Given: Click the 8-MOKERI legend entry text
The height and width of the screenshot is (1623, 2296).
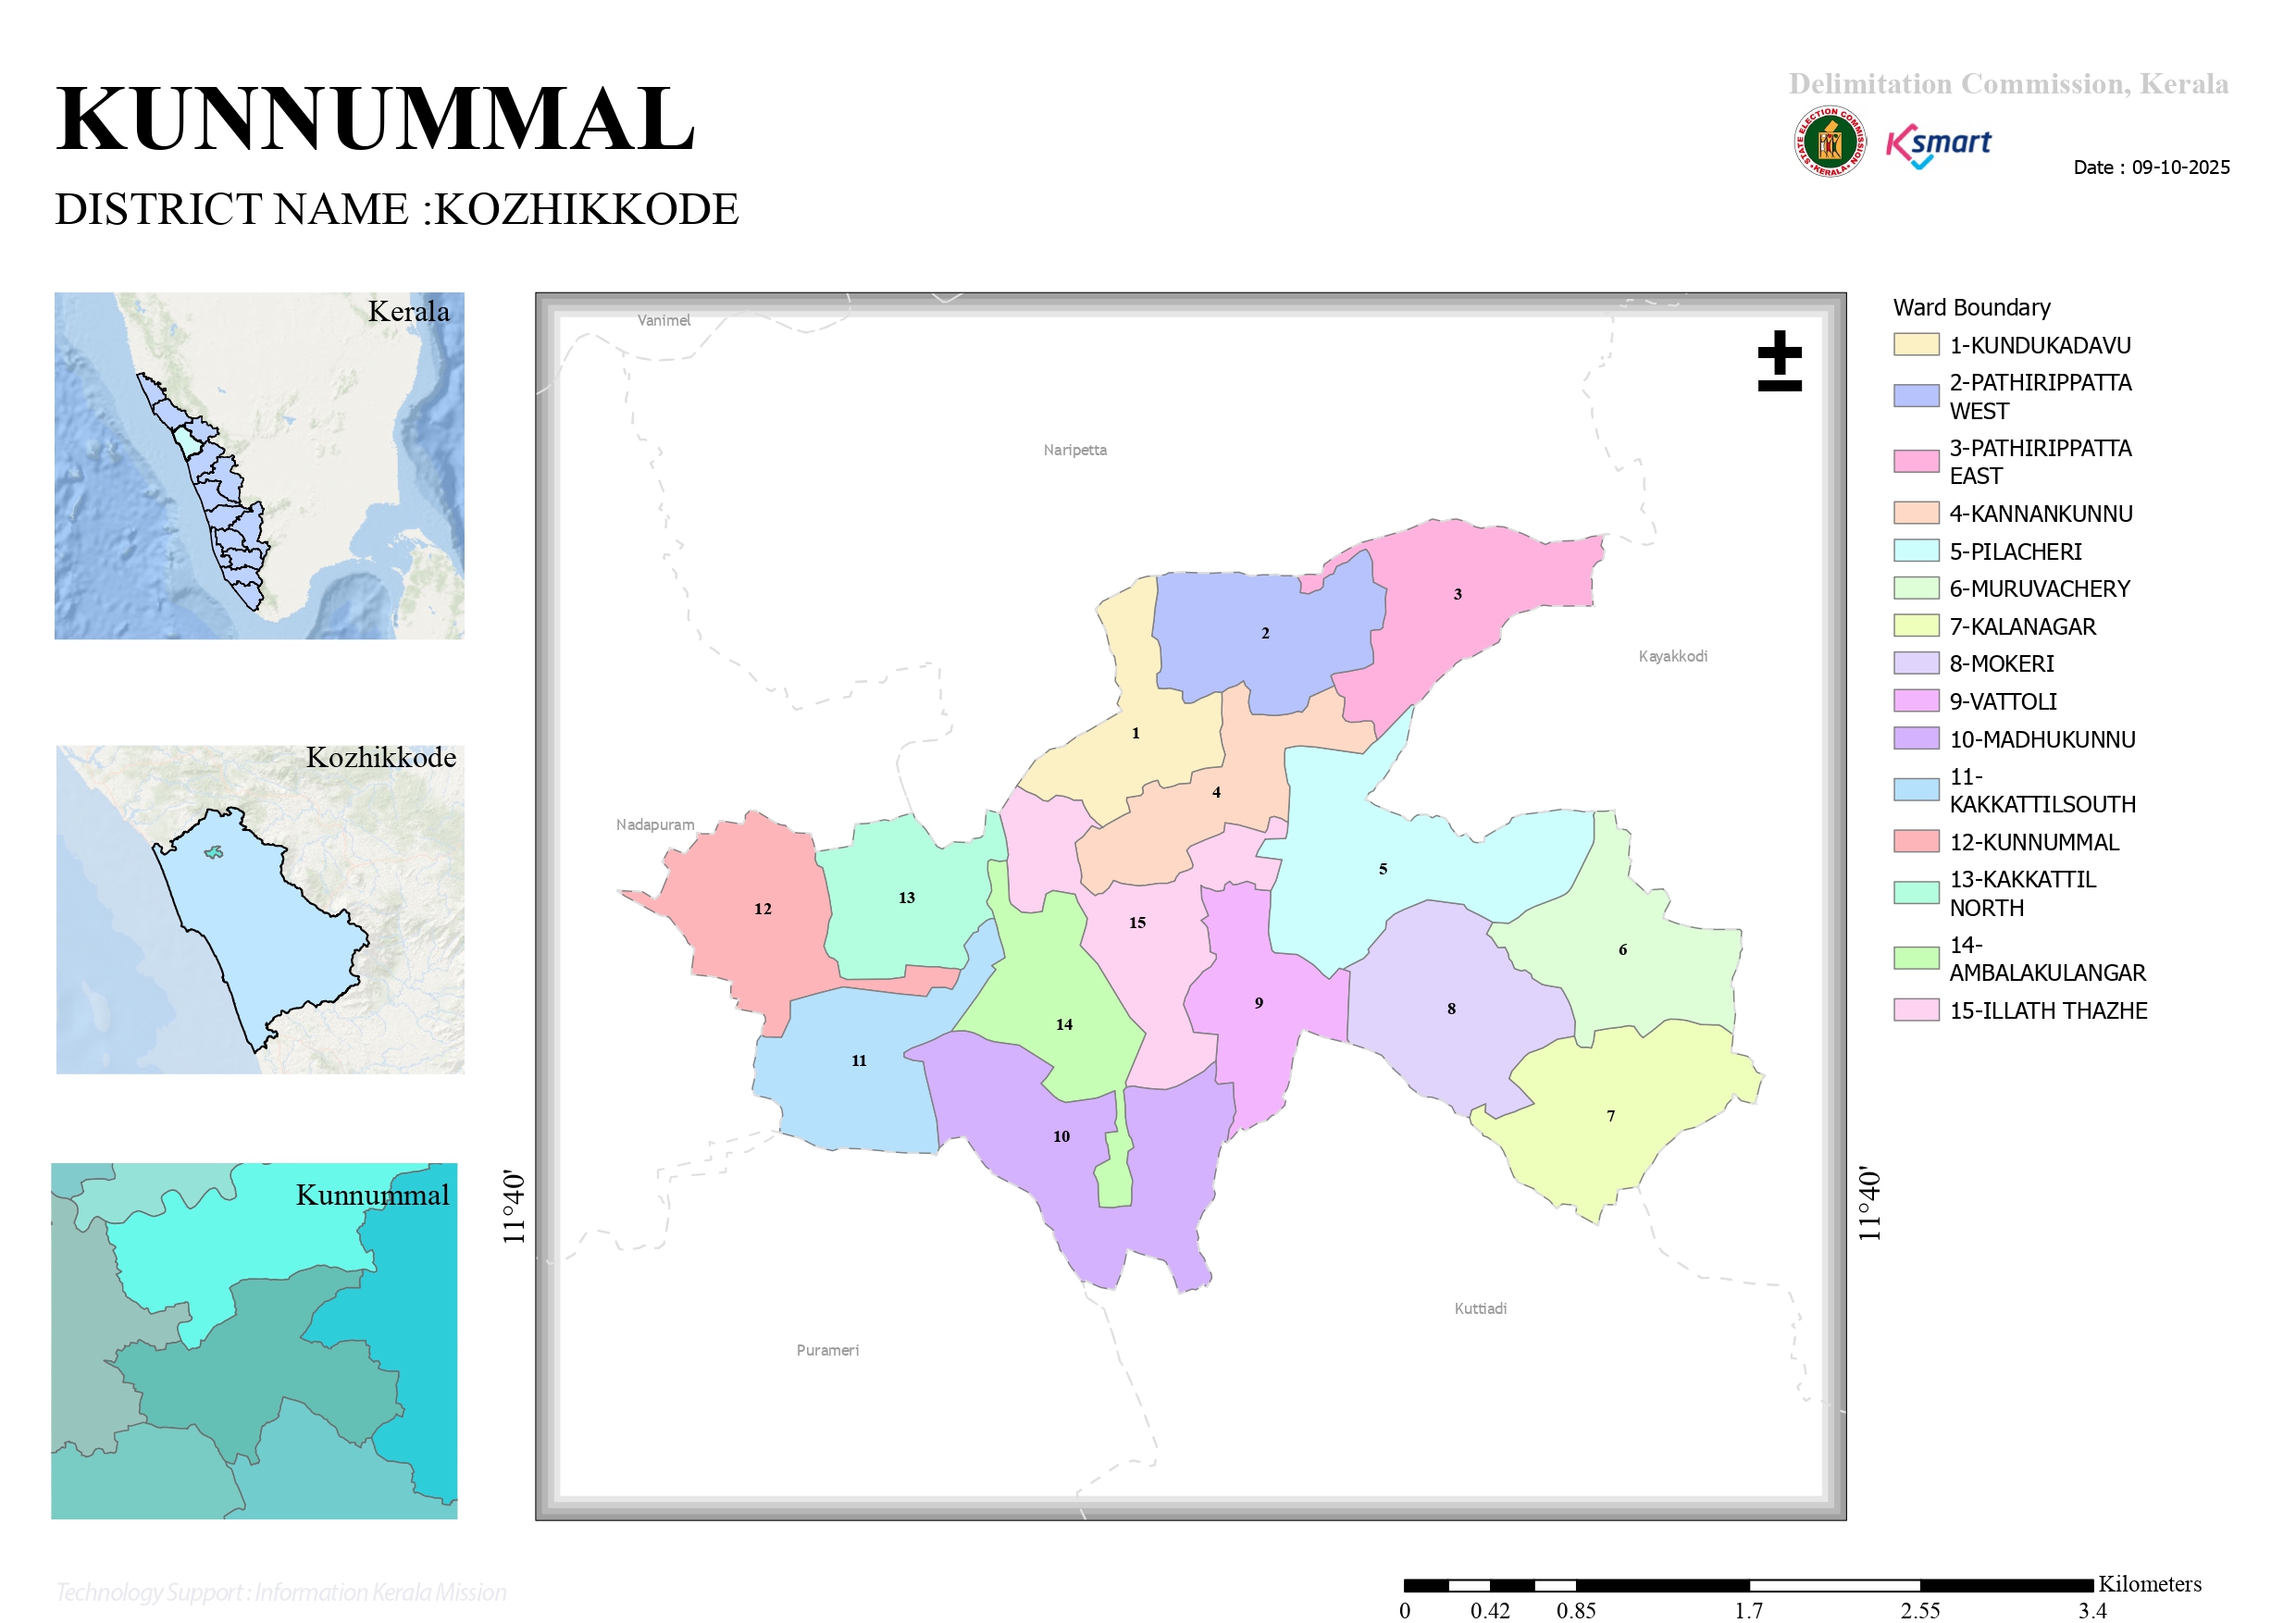Looking at the screenshot, I should click(2001, 663).
